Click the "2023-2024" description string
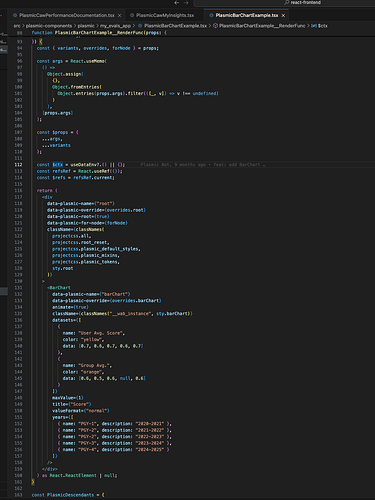This screenshot has width=375, height=500. (150, 443)
